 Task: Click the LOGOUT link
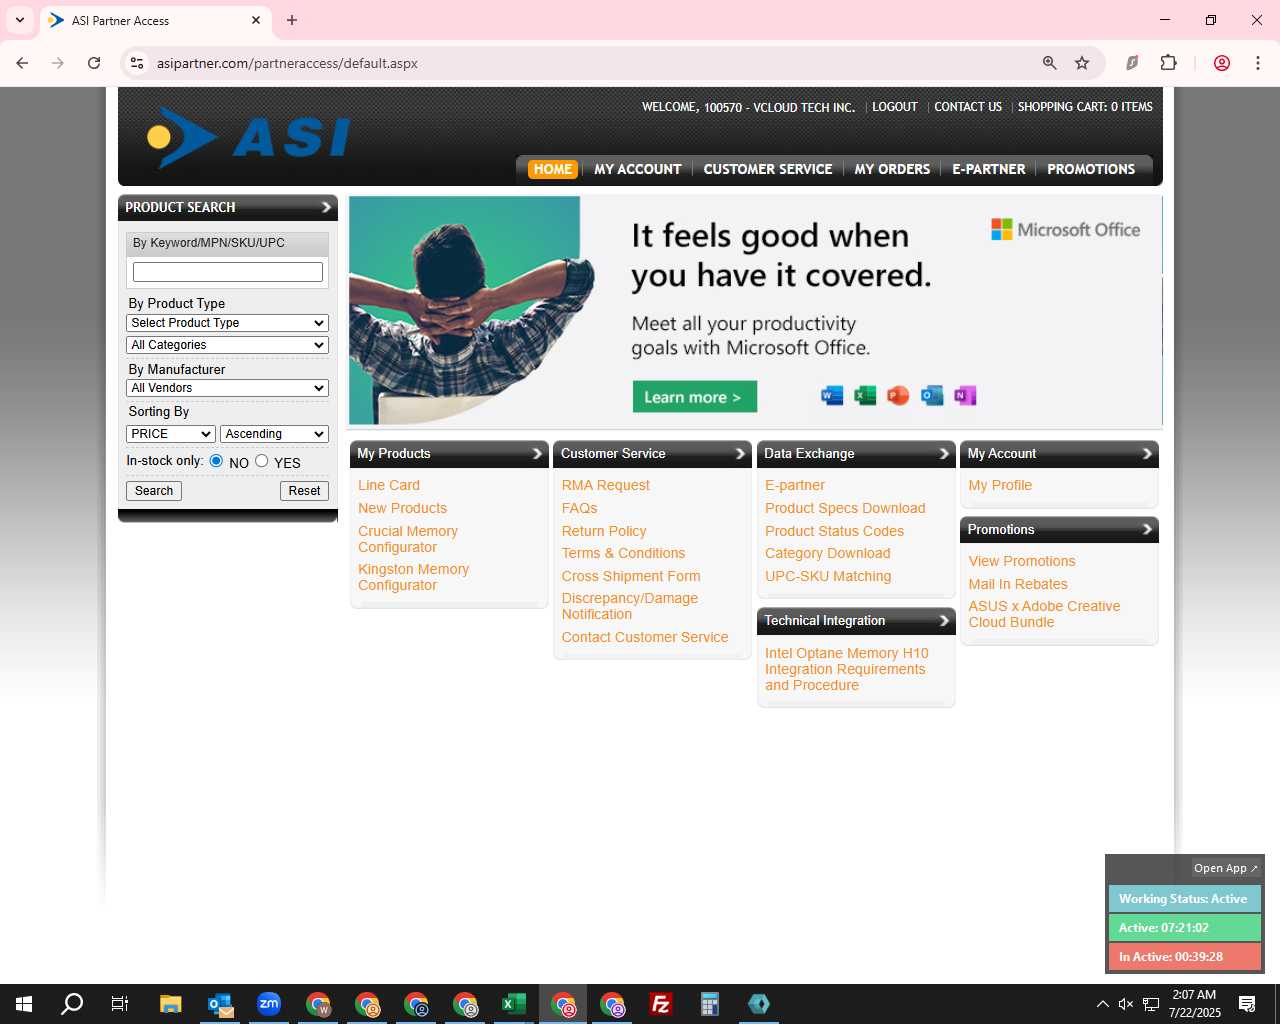pyautogui.click(x=894, y=107)
